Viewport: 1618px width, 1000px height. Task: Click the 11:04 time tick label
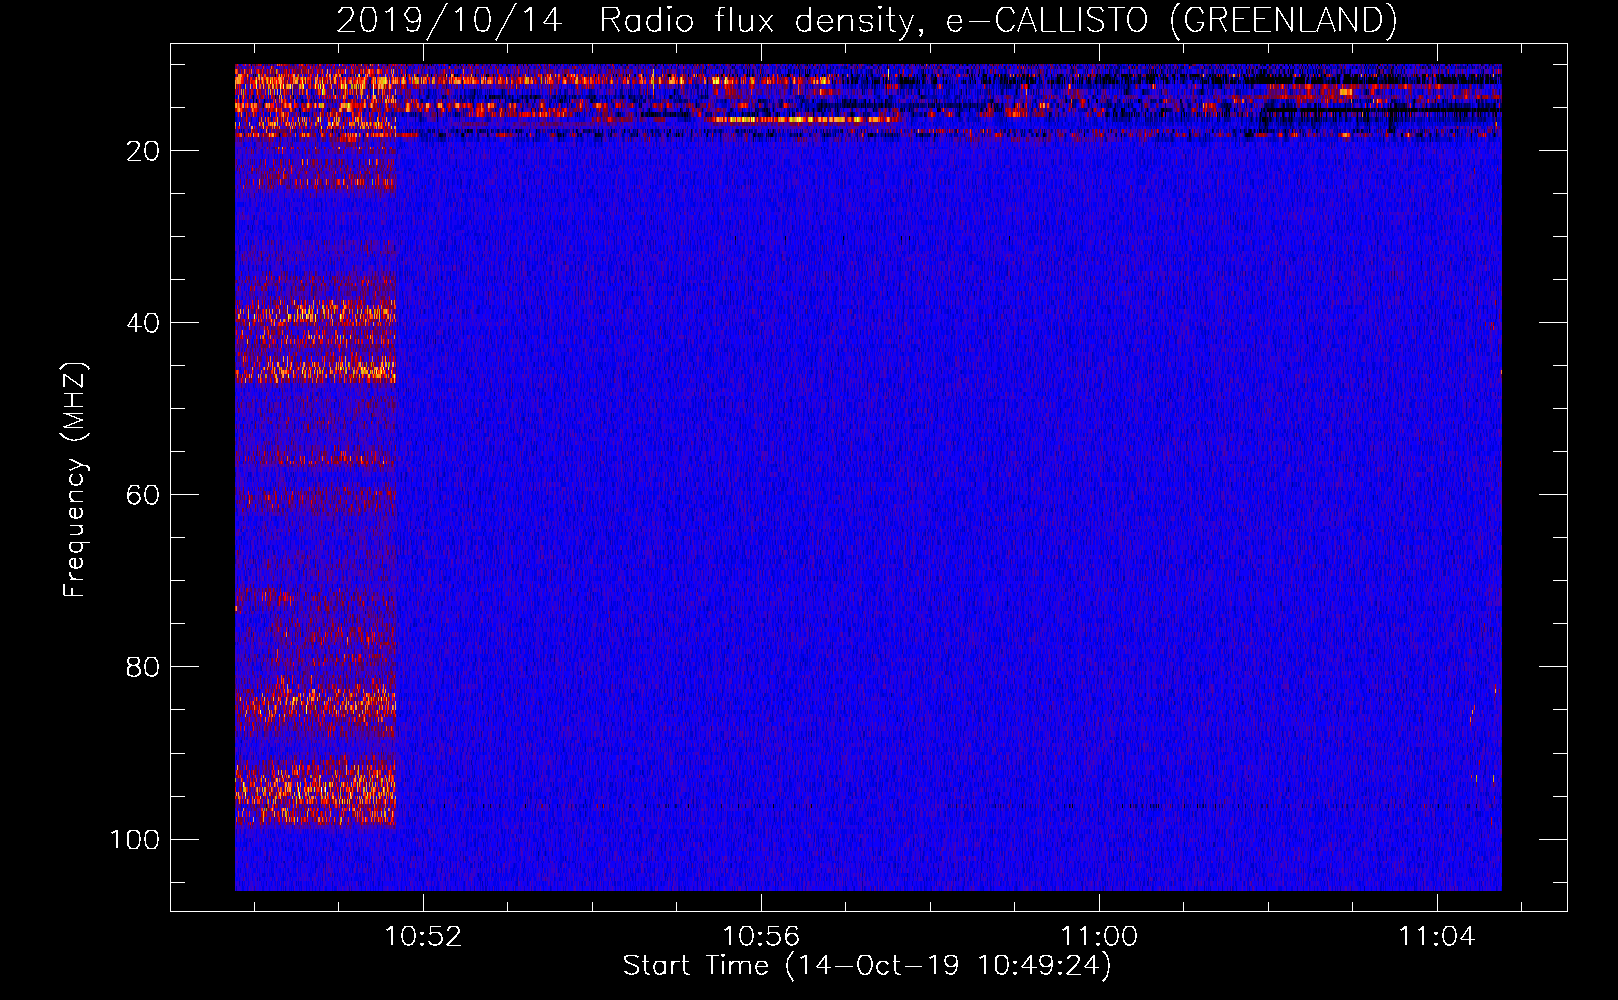click(1437, 937)
